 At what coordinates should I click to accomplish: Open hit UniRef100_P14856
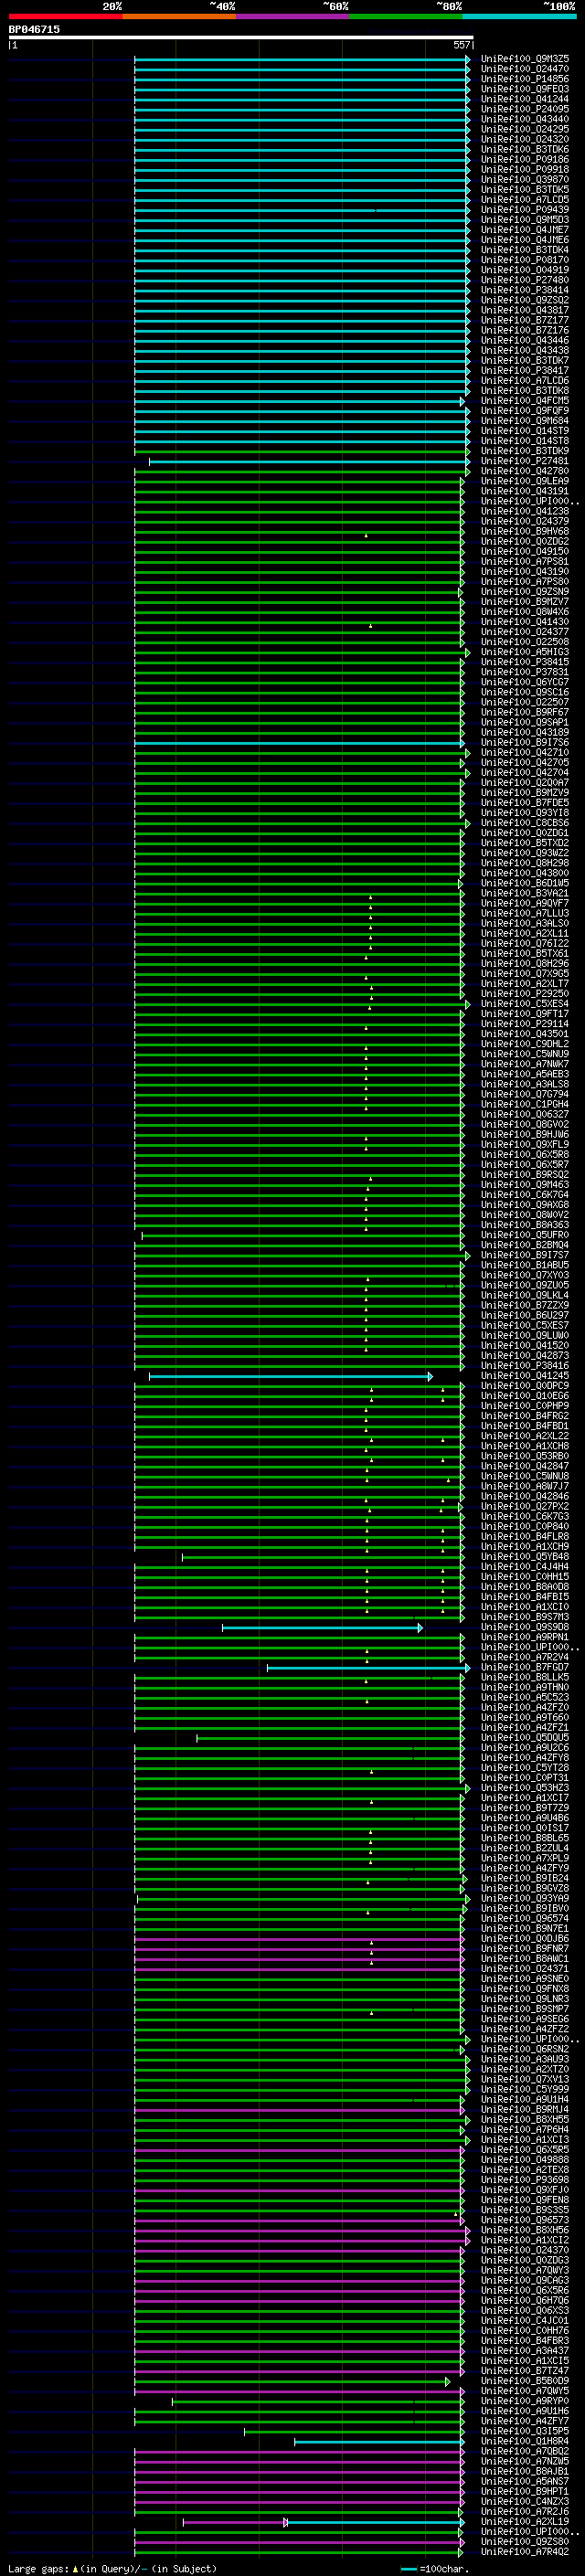click(x=525, y=79)
